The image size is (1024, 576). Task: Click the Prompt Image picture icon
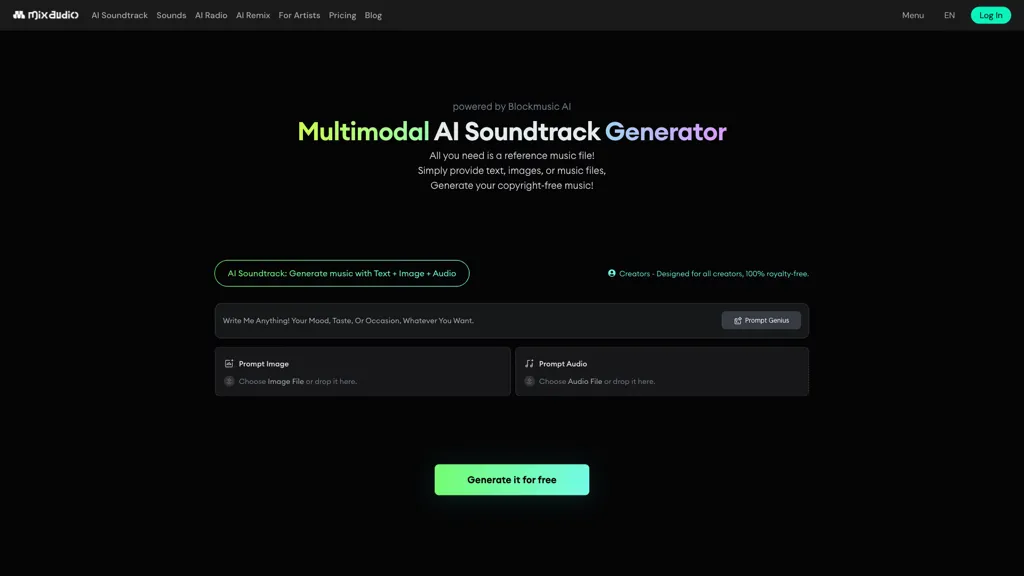click(x=229, y=363)
